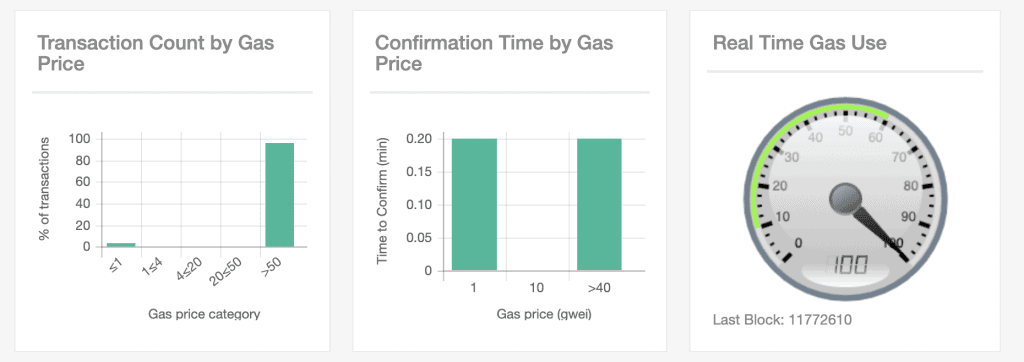
Task: Select the 1 gwei confirmation time bar
Action: pyautogui.click(x=474, y=205)
